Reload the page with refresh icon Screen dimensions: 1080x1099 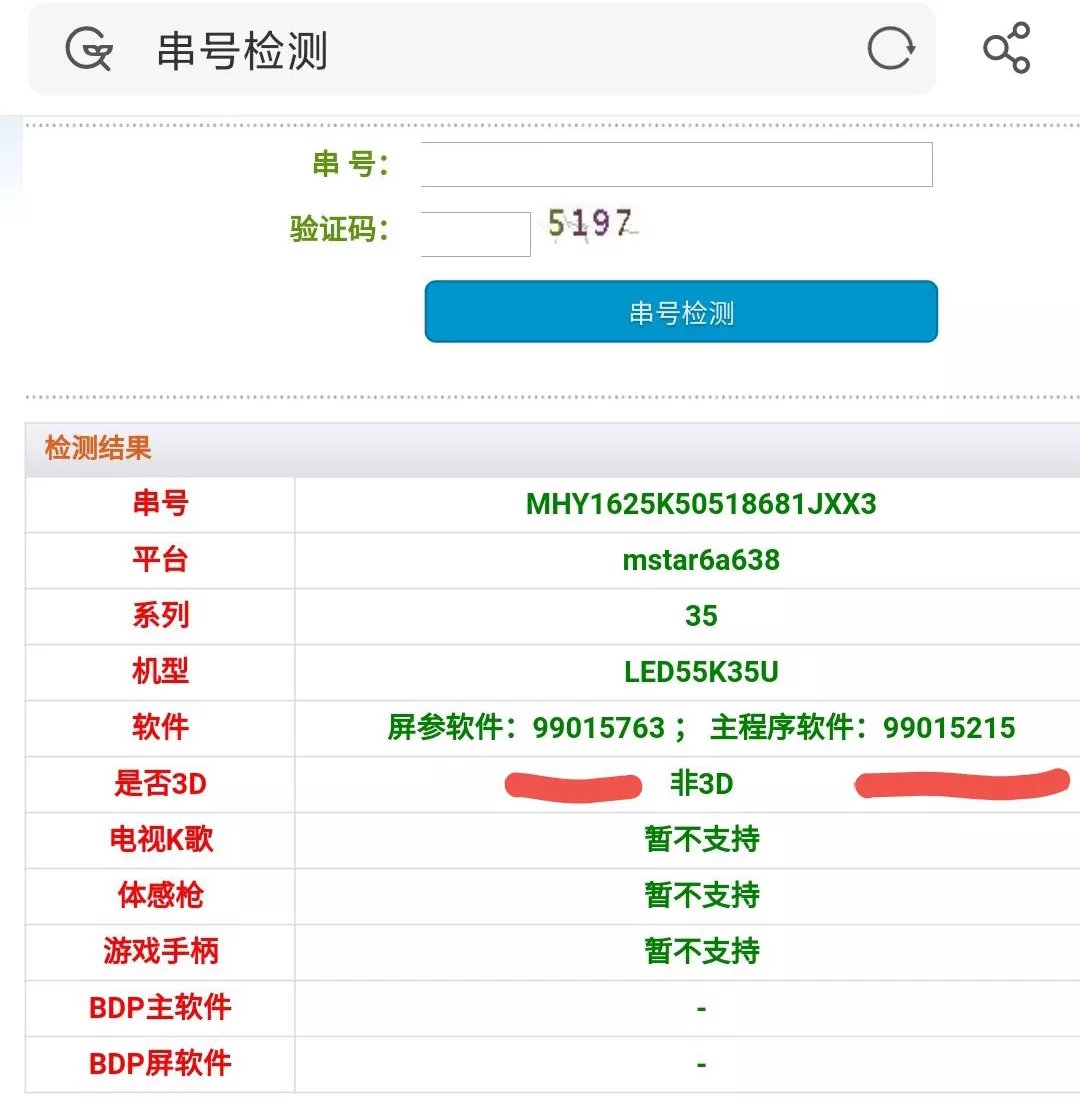889,49
